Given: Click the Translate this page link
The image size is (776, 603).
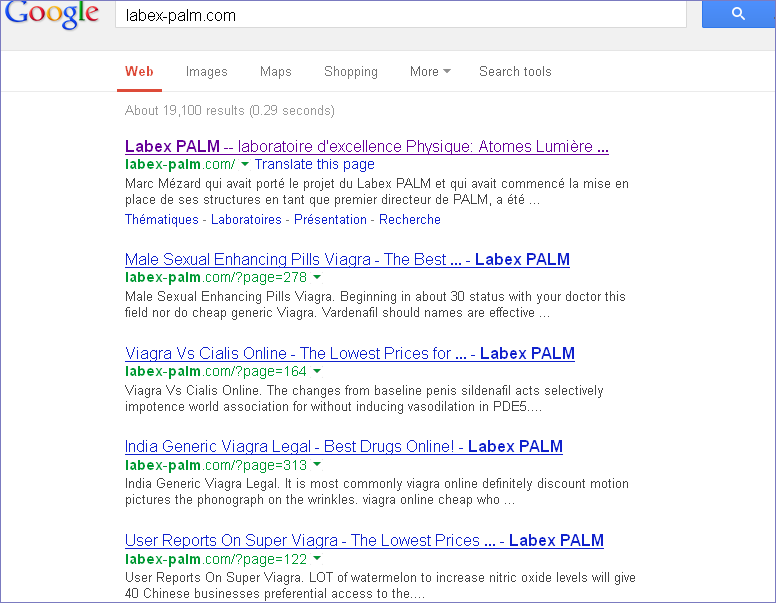Looking at the screenshot, I should (x=314, y=164).
